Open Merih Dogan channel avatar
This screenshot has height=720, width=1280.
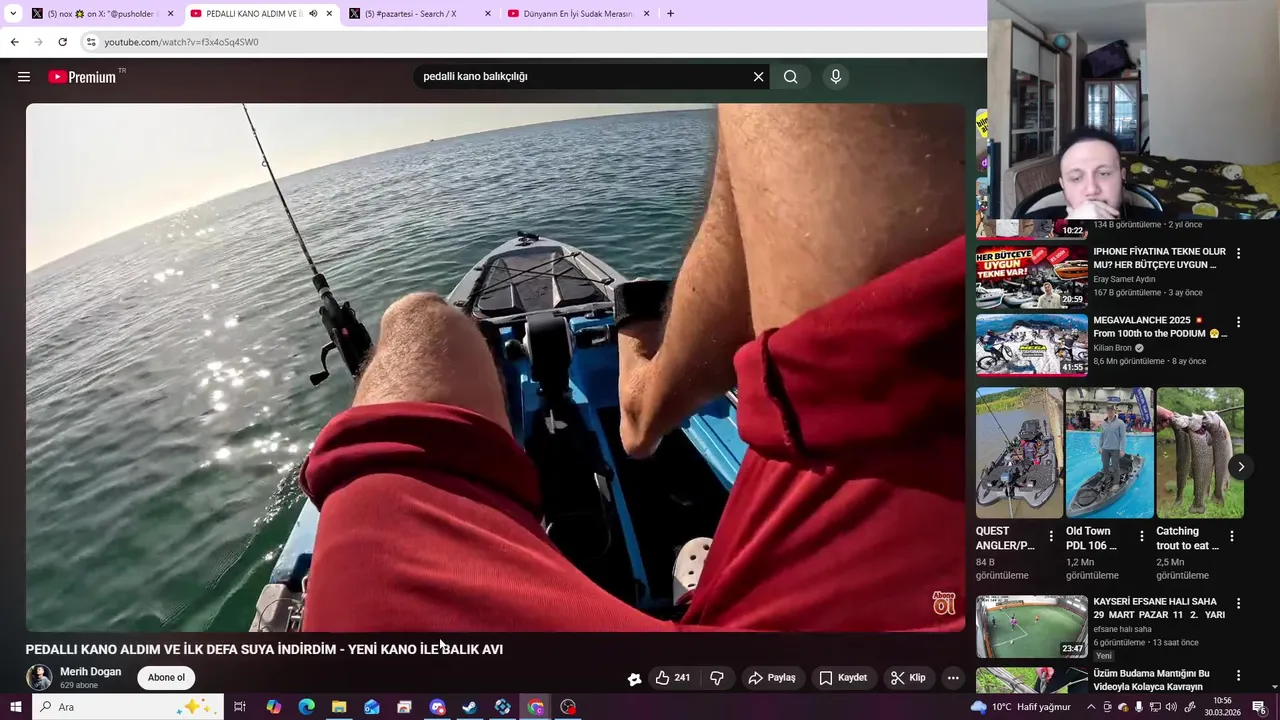click(x=39, y=677)
